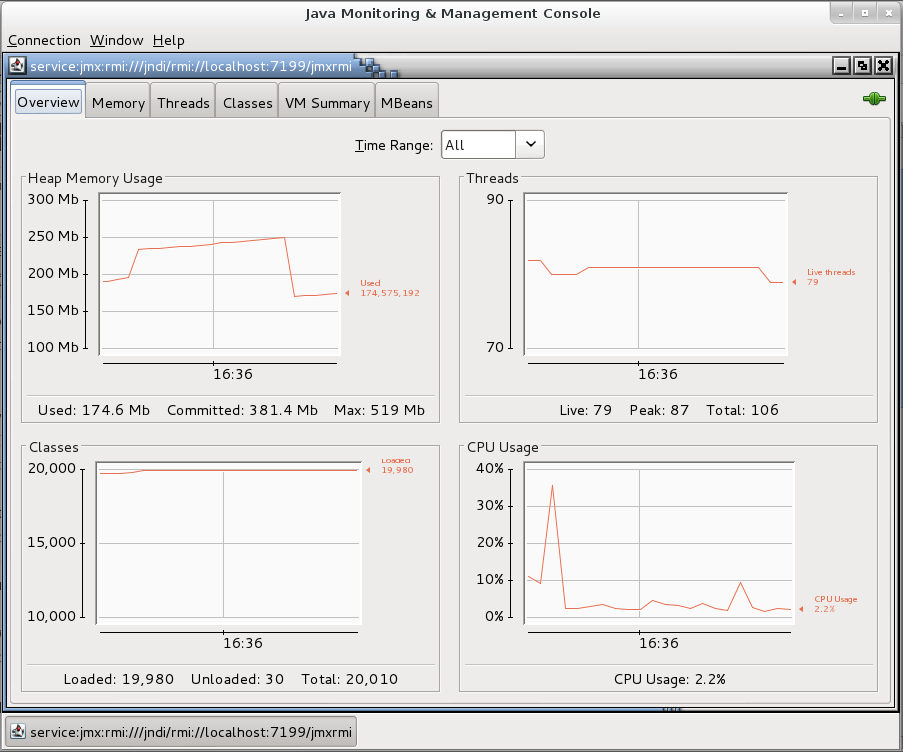This screenshot has height=752, width=903.
Task: Switch to the Threads tab
Action: [x=182, y=101]
